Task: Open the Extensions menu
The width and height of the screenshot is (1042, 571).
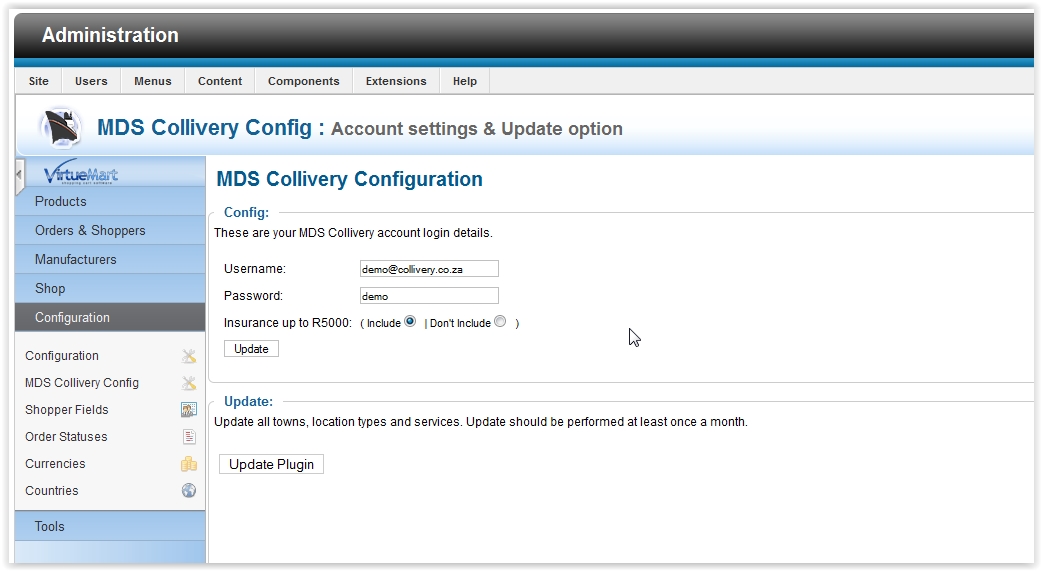Action: [x=396, y=81]
